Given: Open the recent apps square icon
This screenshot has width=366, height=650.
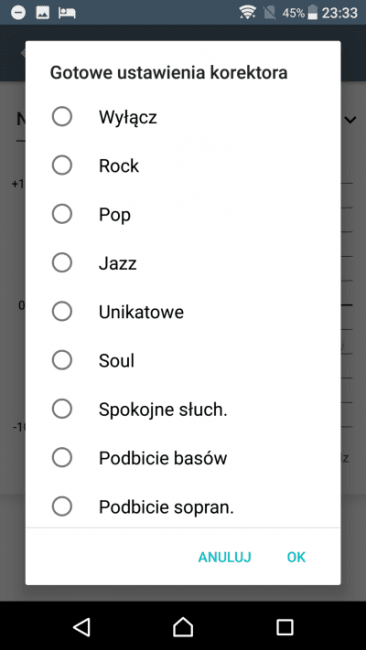Looking at the screenshot, I should [284, 627].
